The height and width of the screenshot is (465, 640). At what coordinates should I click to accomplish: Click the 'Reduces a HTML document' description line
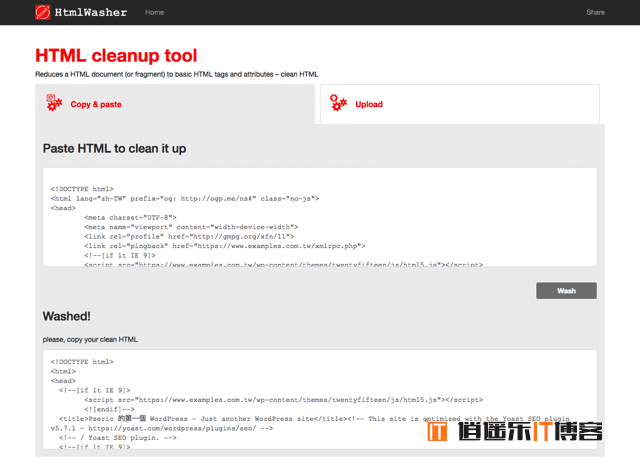coord(177,74)
